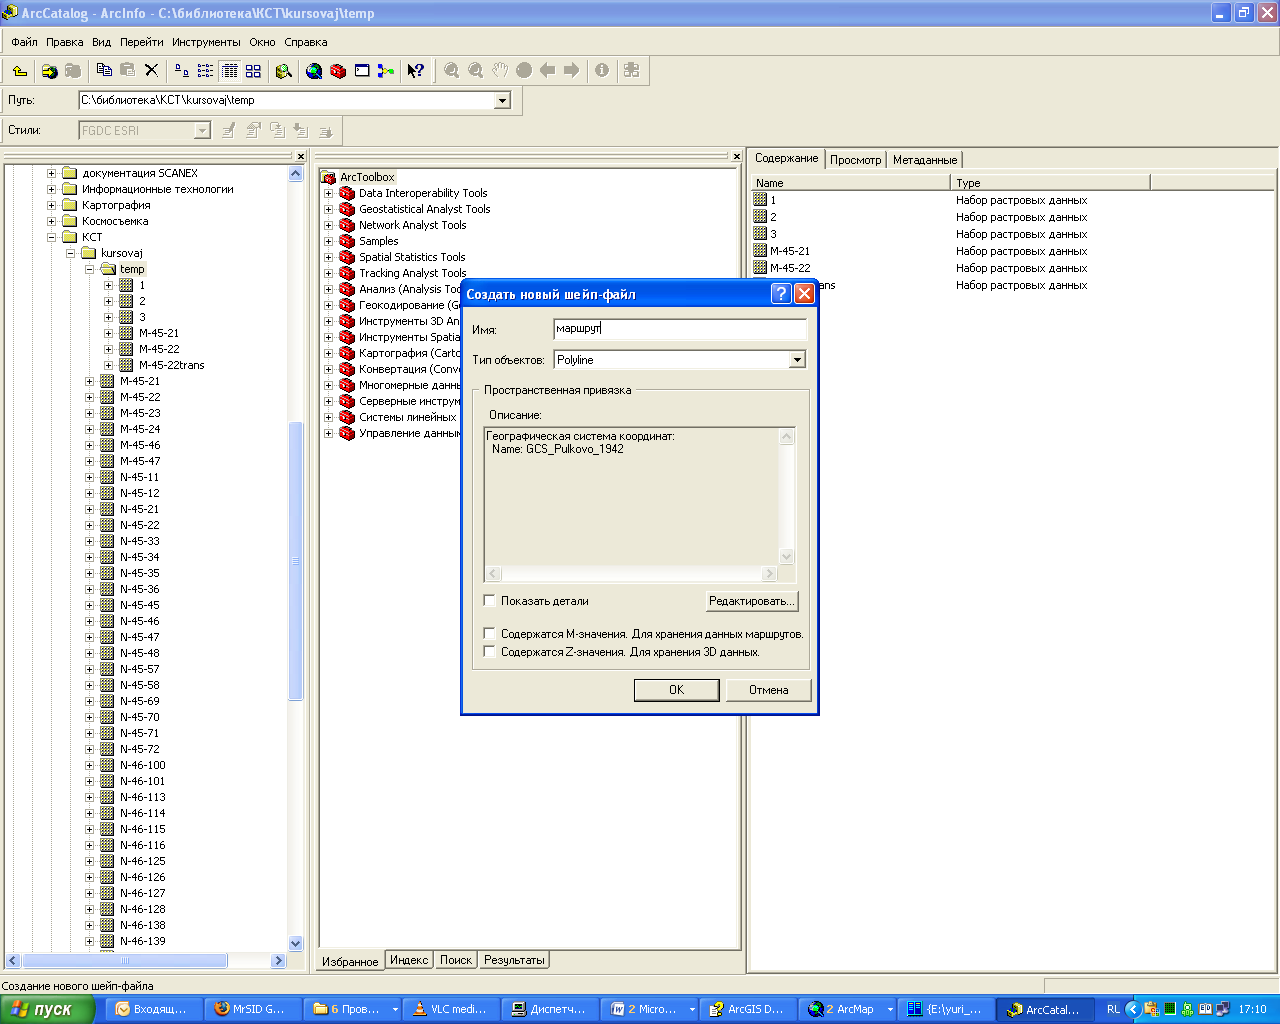This screenshot has height=1024, width=1280.
Task: Open the Command Line window icon
Action: pyautogui.click(x=362, y=70)
